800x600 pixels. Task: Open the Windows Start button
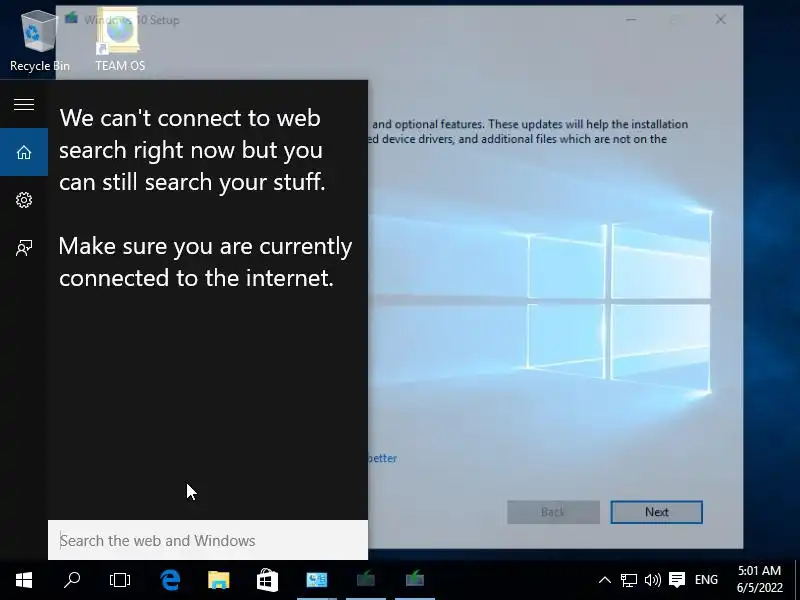coord(24,580)
